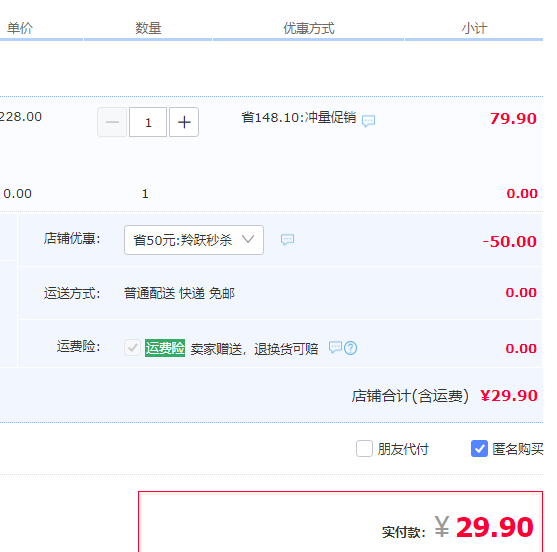The width and height of the screenshot is (557, 552).
Task: Click the green 运费险 badge
Action: (165, 348)
